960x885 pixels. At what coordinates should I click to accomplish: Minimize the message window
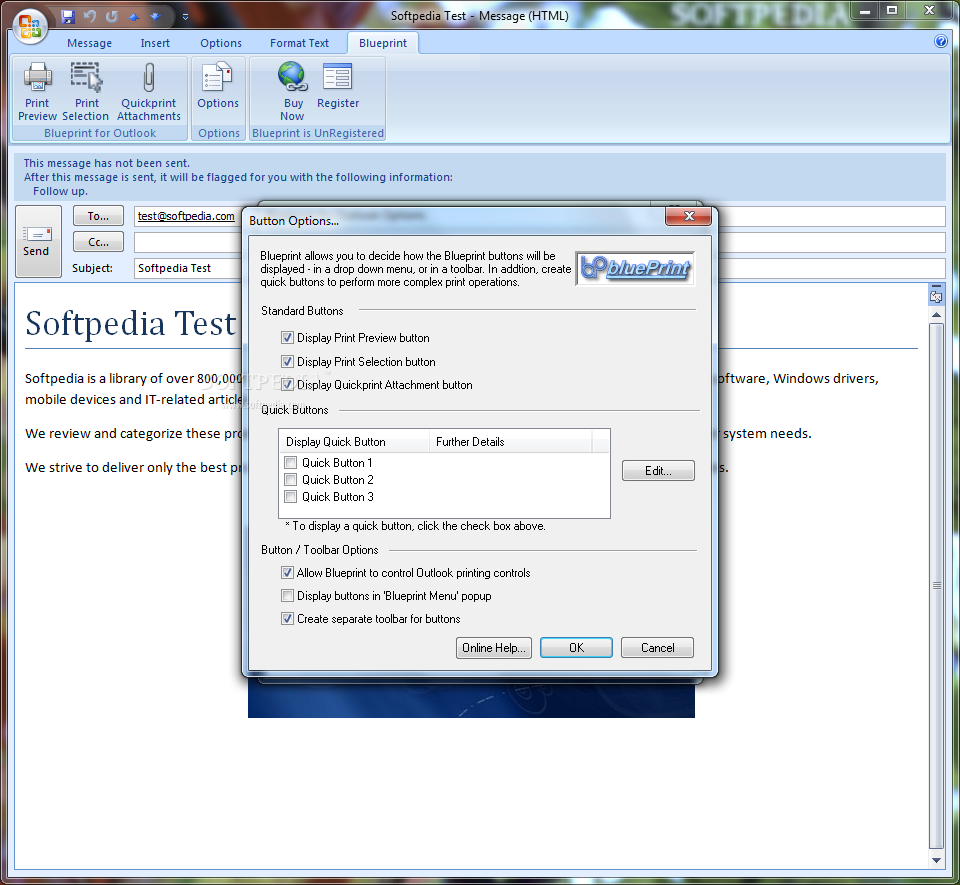pyautogui.click(x=864, y=10)
